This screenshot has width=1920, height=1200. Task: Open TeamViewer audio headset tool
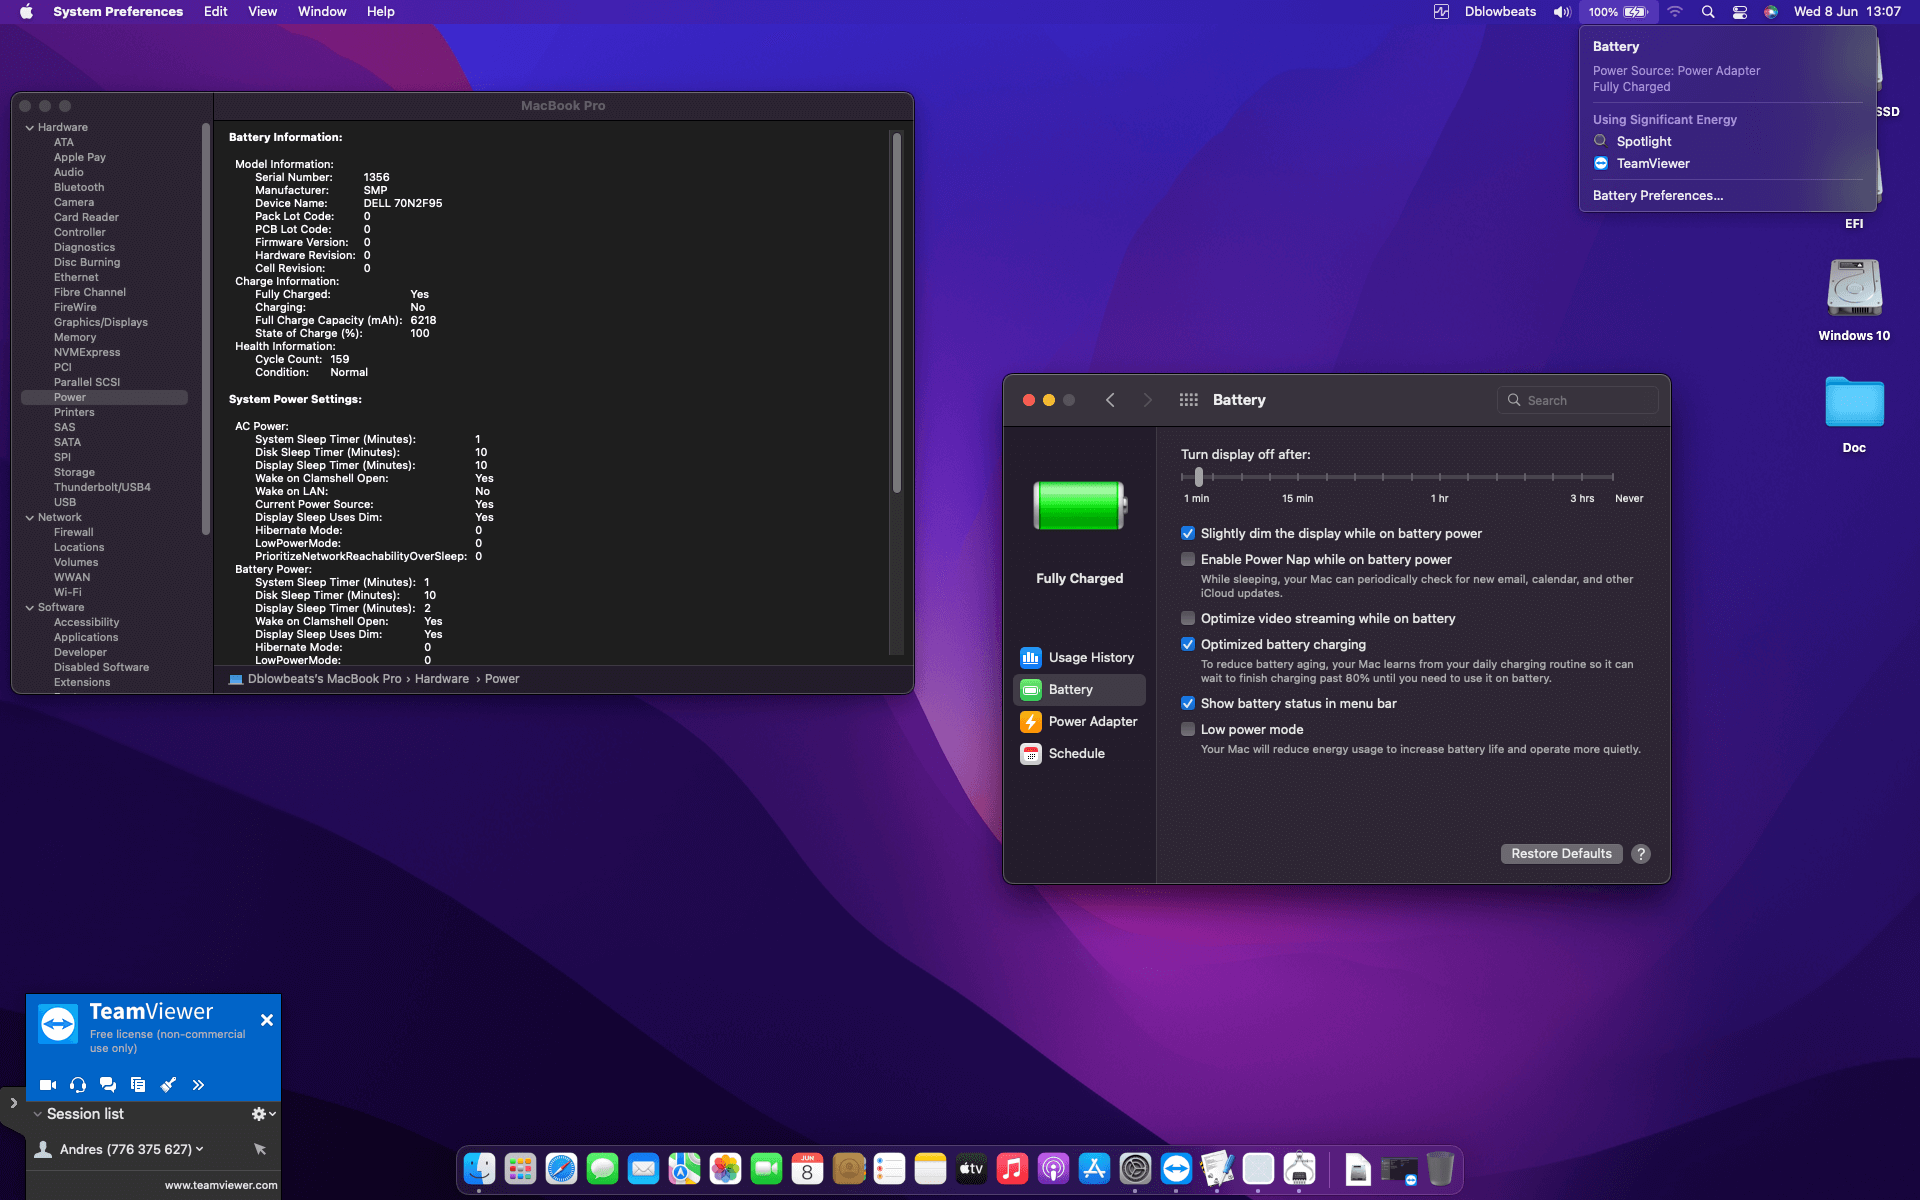pyautogui.click(x=77, y=1084)
